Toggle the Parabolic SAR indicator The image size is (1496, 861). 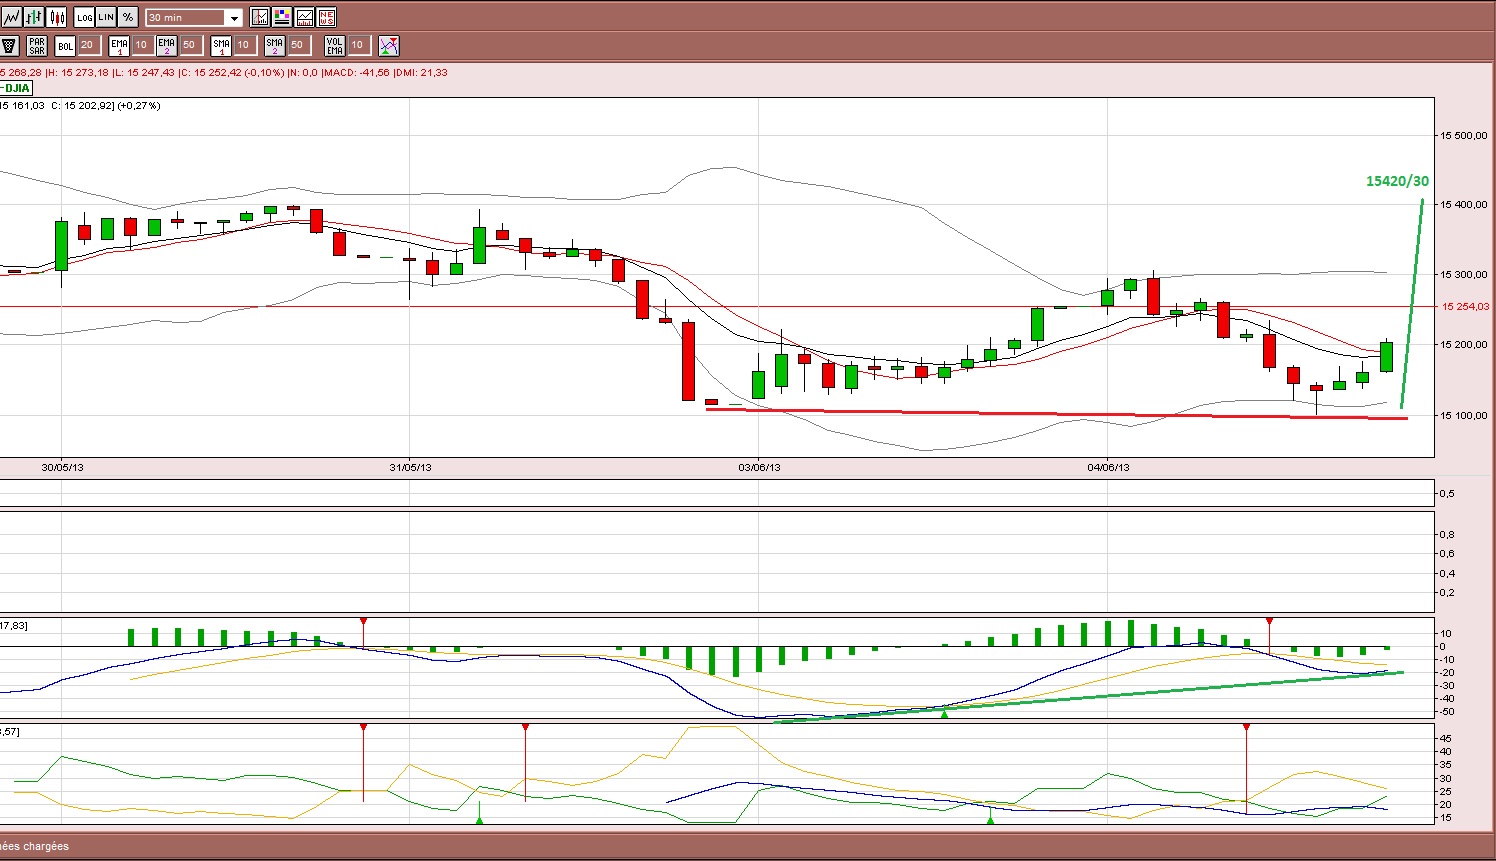tap(37, 45)
